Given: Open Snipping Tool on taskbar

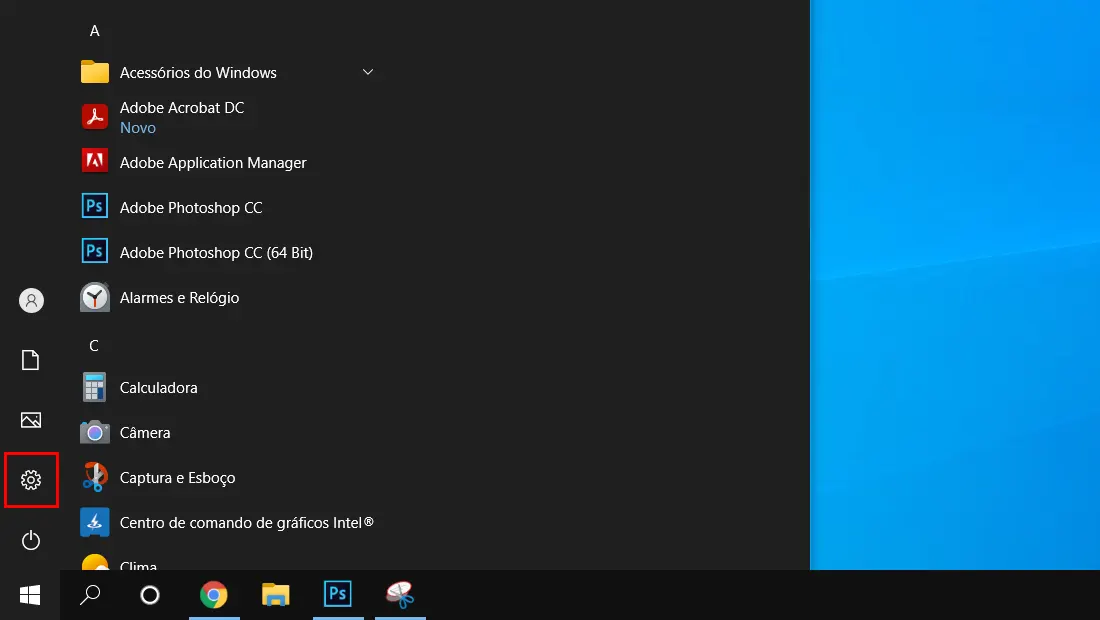Looking at the screenshot, I should coord(400,595).
